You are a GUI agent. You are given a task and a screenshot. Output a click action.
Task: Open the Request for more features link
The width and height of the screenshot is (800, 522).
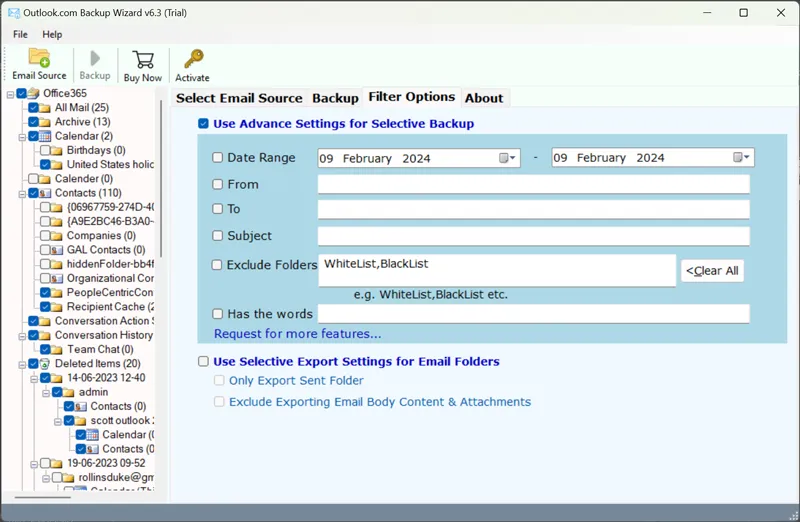(x=297, y=334)
